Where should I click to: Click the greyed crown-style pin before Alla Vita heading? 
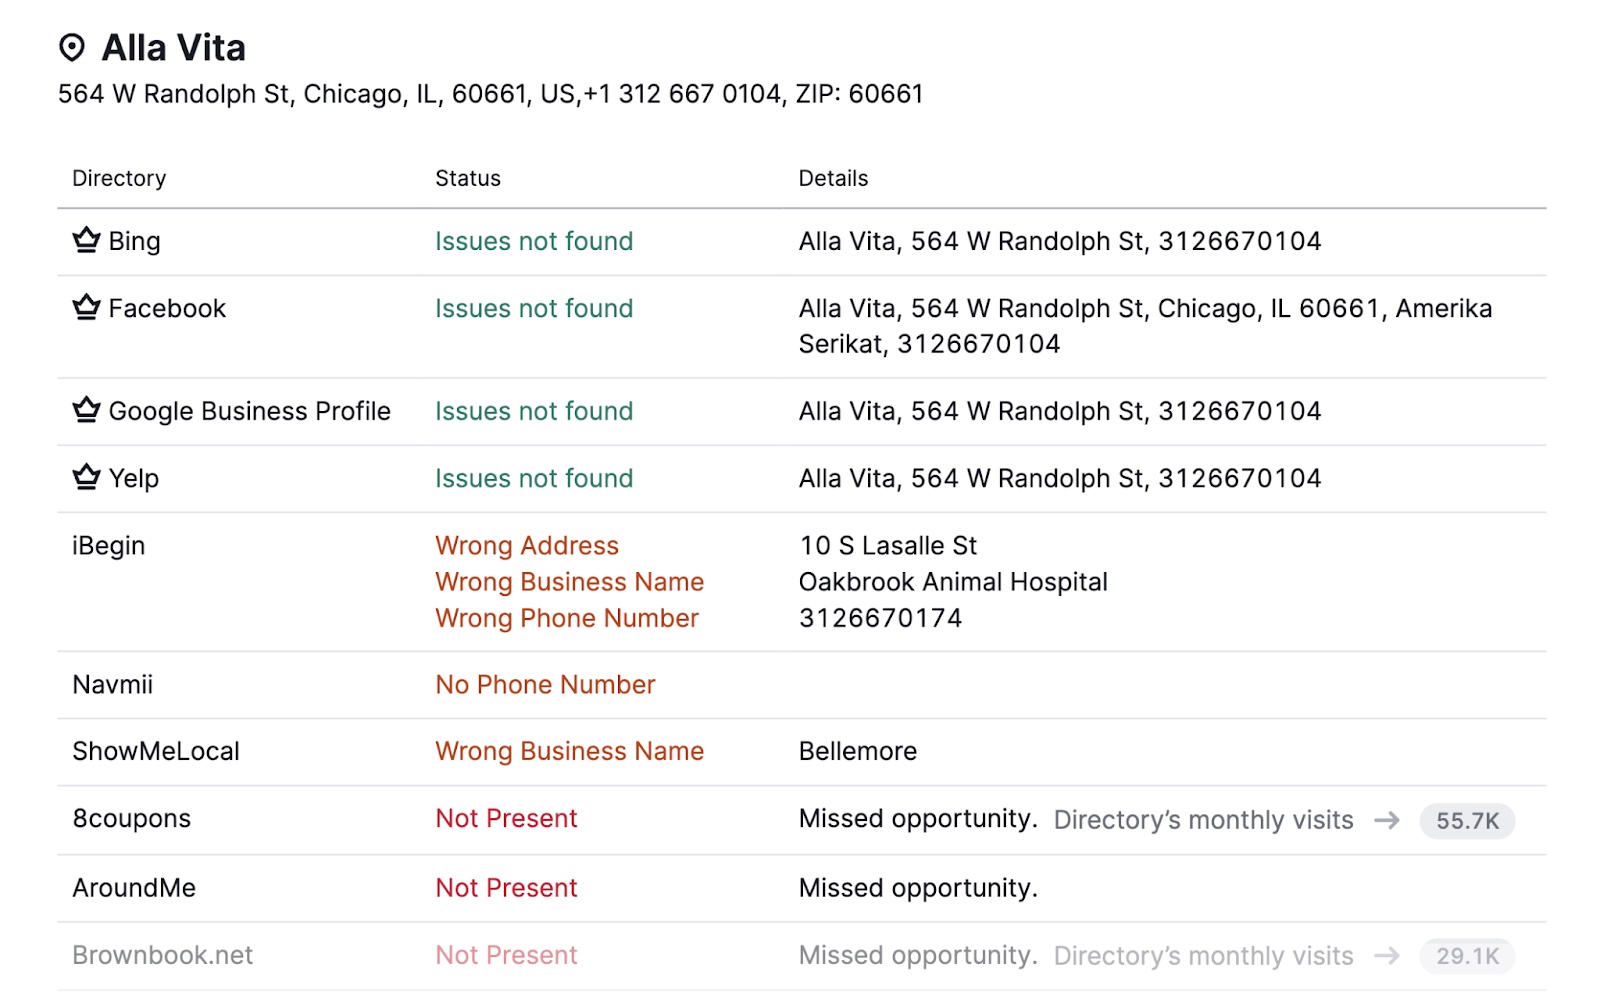[70, 47]
